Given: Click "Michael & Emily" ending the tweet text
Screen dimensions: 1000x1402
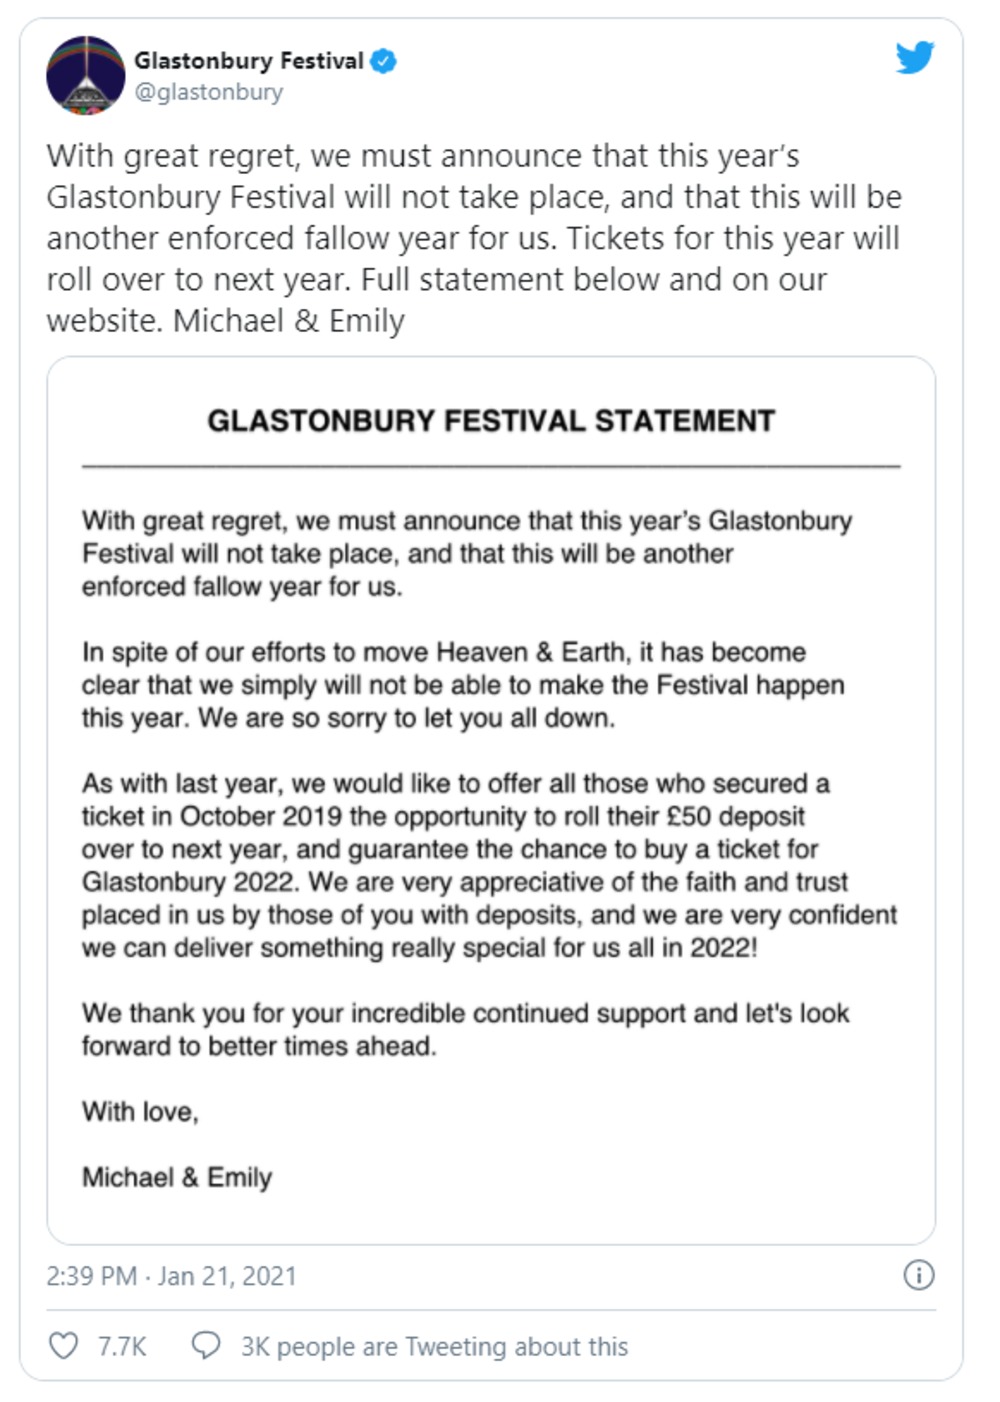Looking at the screenshot, I should [289, 321].
